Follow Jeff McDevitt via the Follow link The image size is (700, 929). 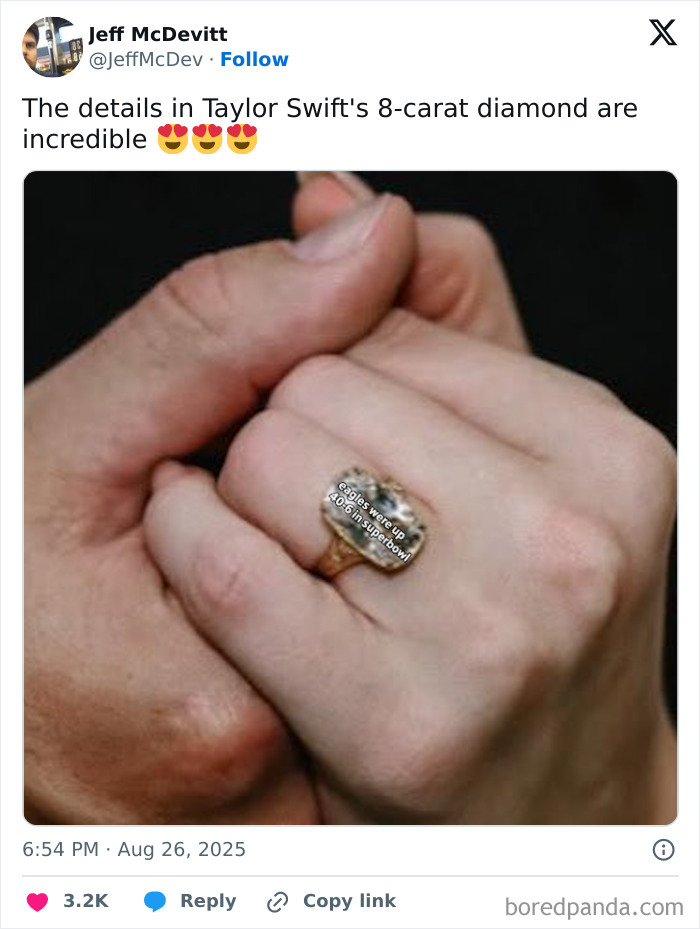tap(254, 59)
